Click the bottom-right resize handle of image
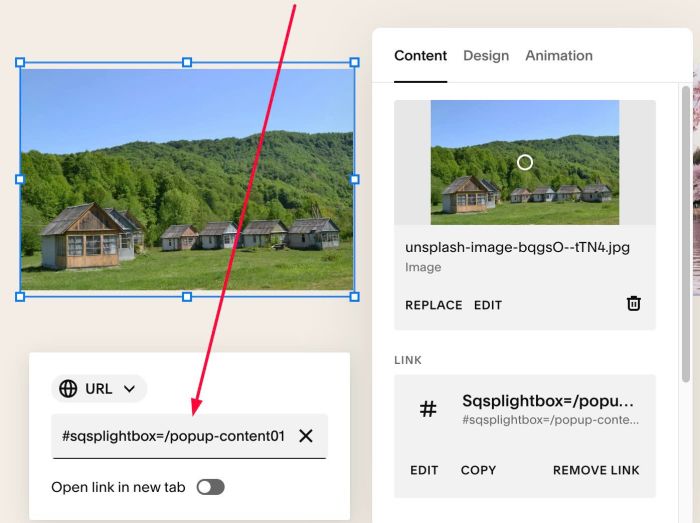Screen dimensions: 700x523 pyautogui.click(x=354, y=297)
